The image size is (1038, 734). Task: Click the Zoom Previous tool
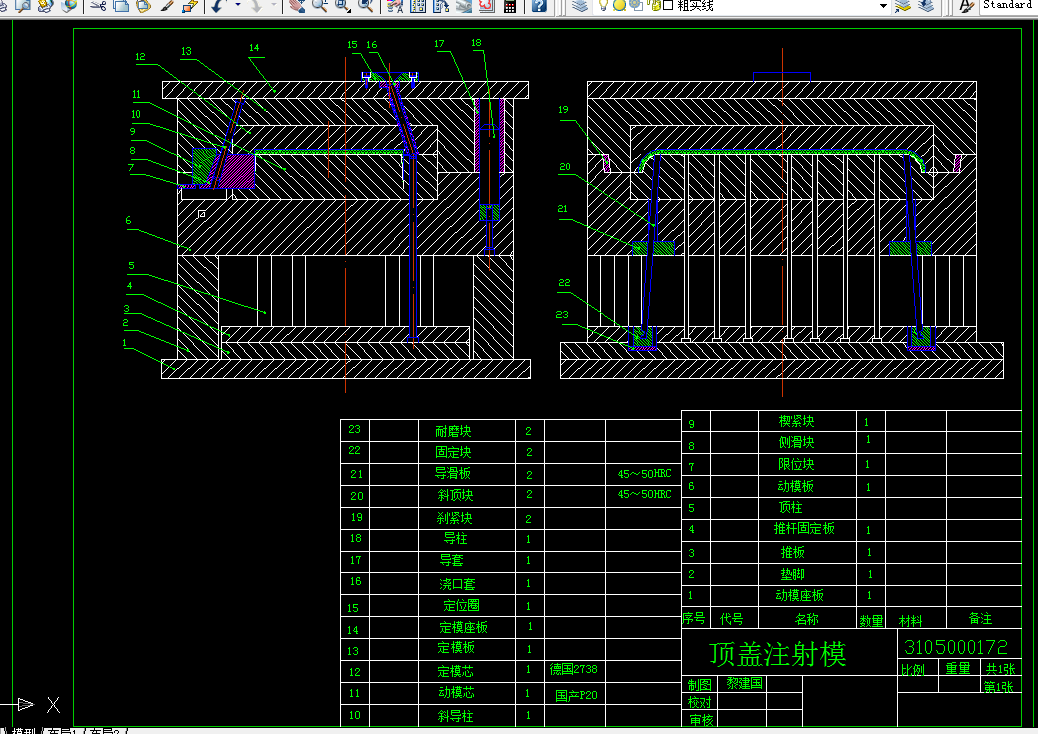click(x=365, y=6)
